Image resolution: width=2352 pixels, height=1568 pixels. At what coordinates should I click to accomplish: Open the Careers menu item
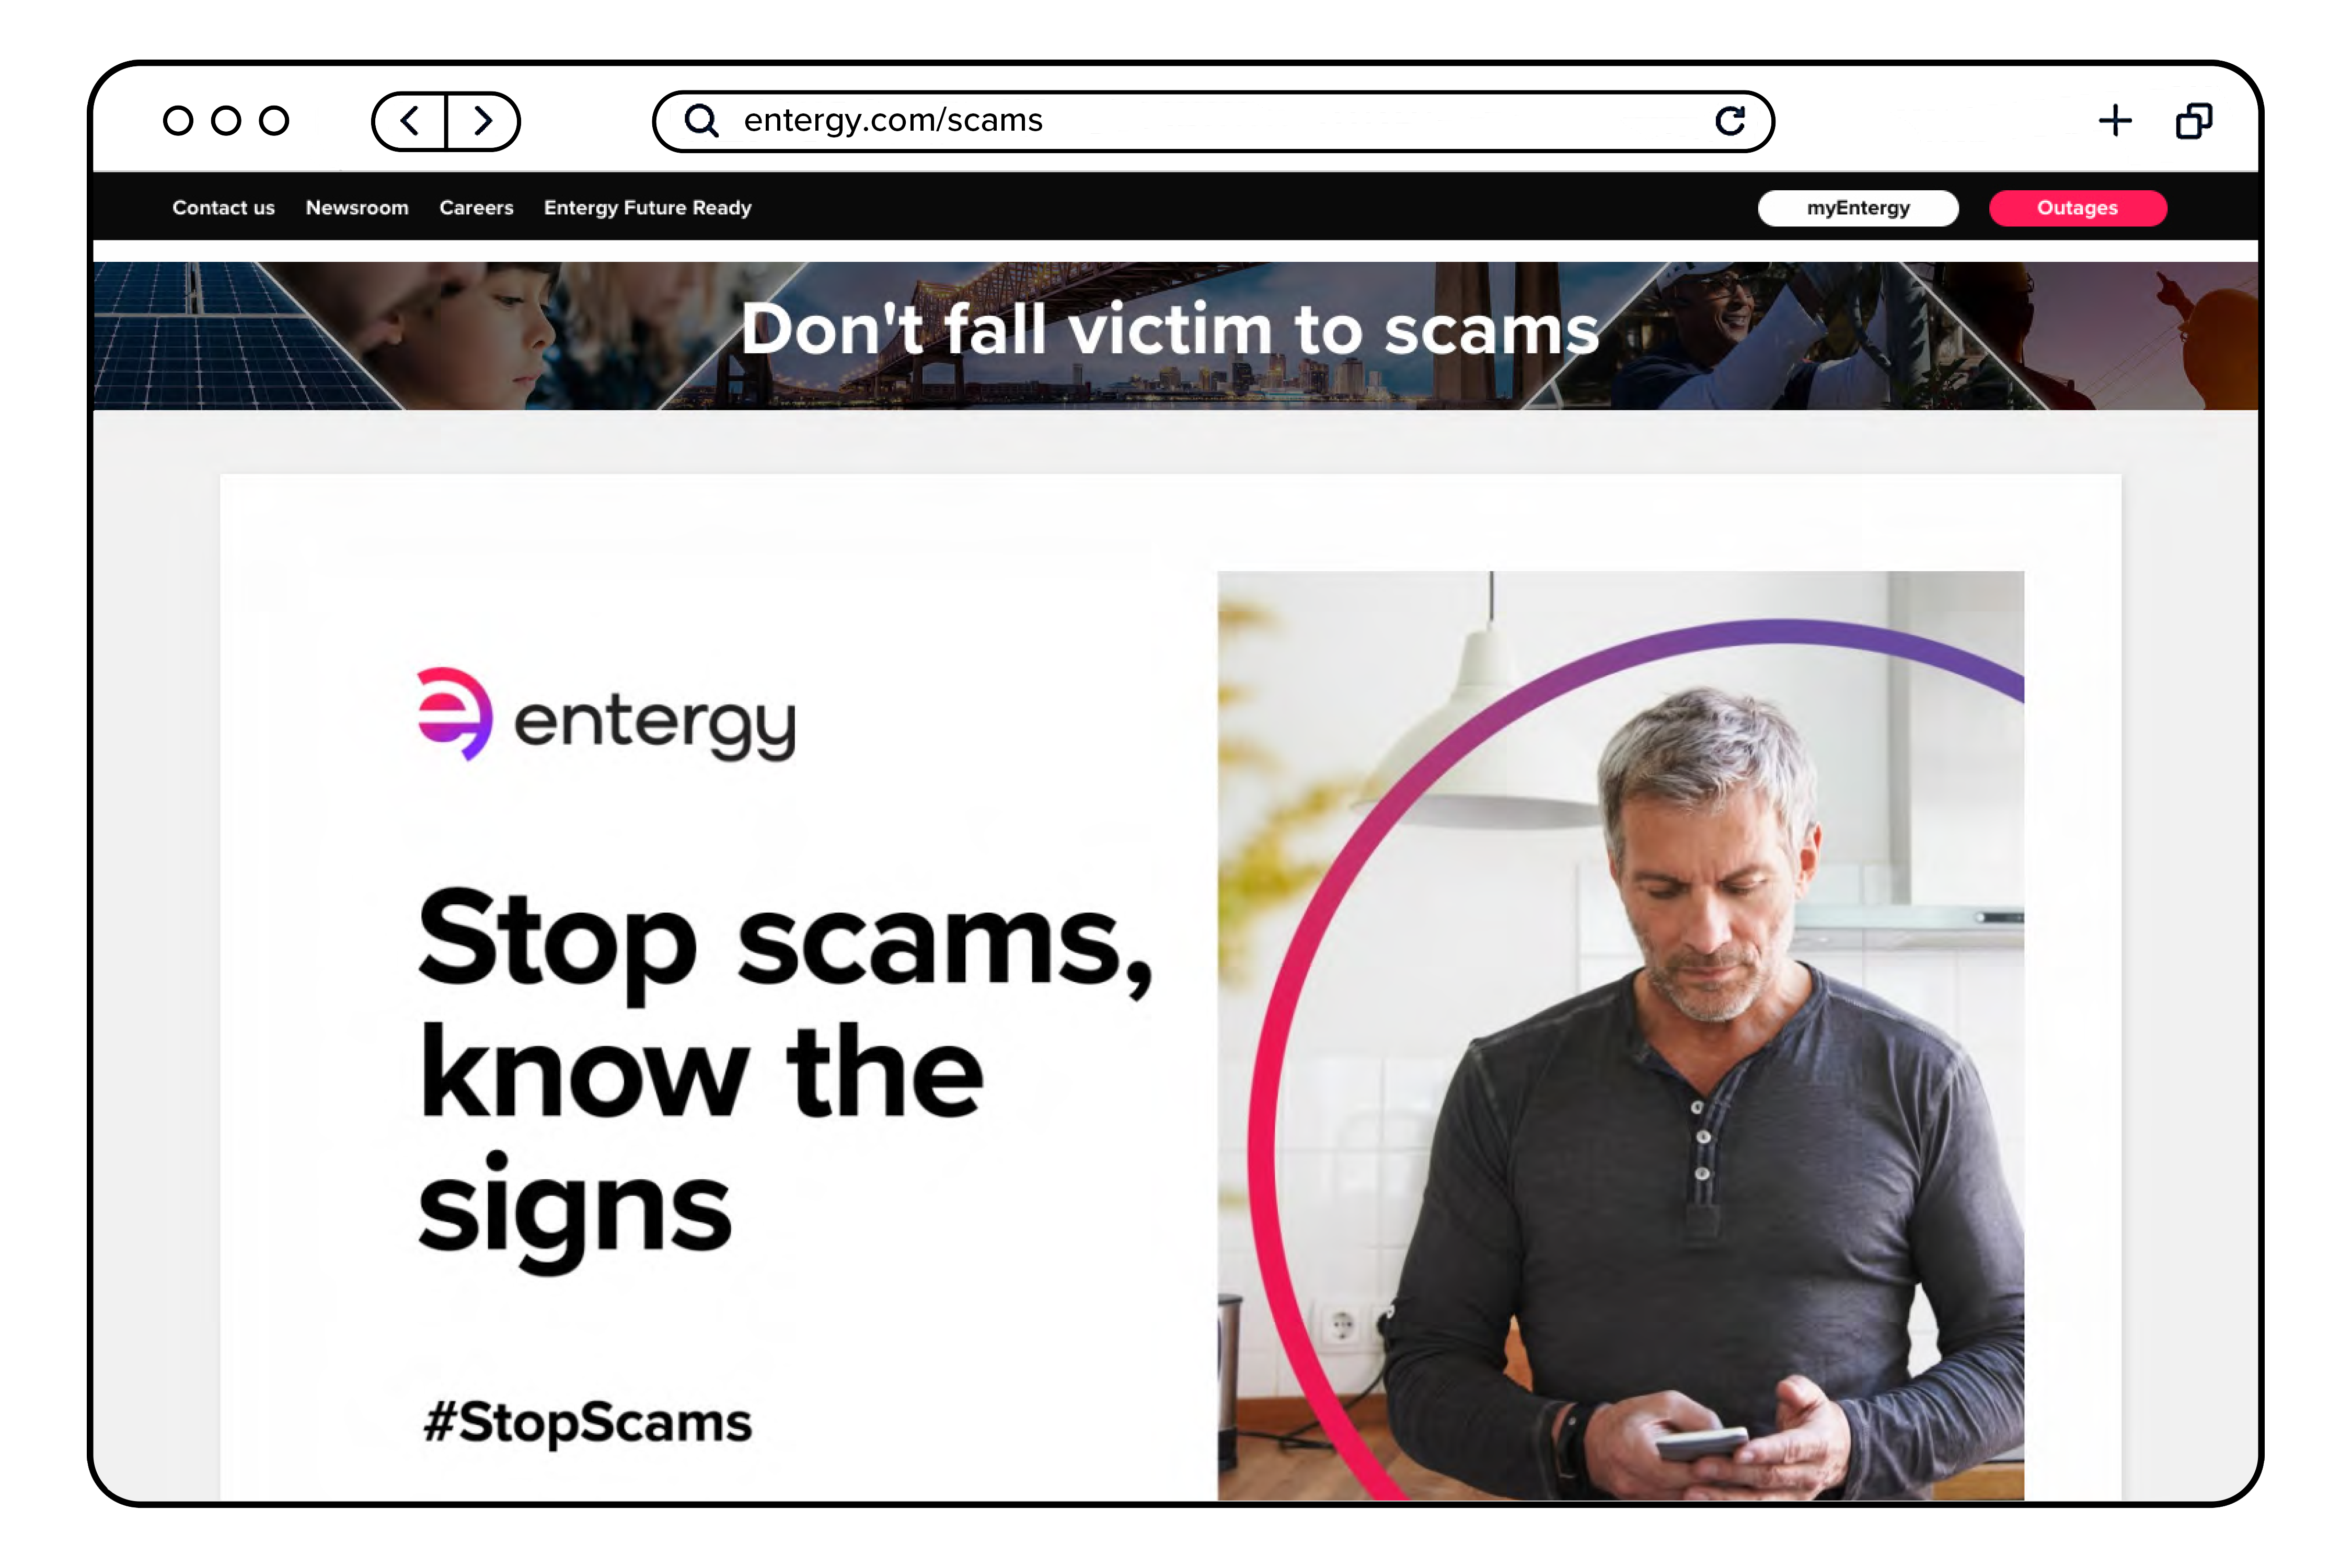tap(476, 208)
